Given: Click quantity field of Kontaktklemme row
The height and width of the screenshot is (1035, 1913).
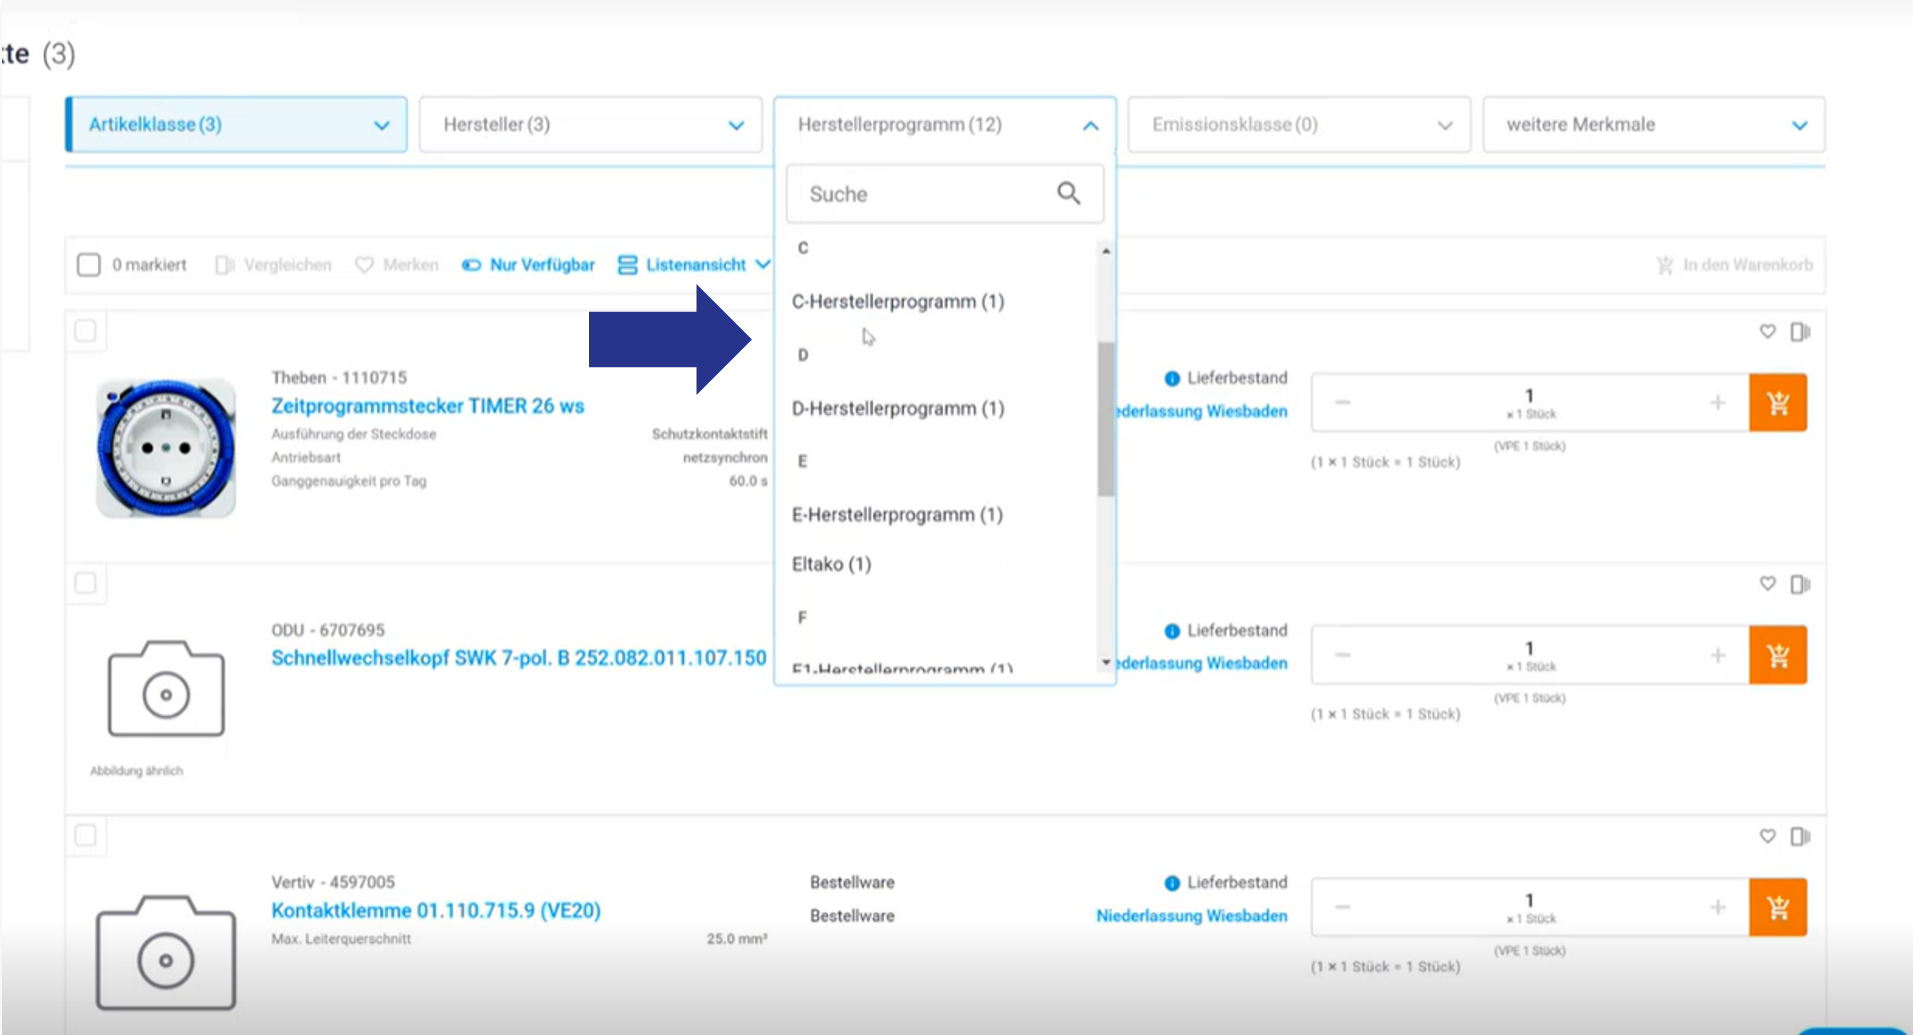Looking at the screenshot, I should pyautogui.click(x=1529, y=906).
